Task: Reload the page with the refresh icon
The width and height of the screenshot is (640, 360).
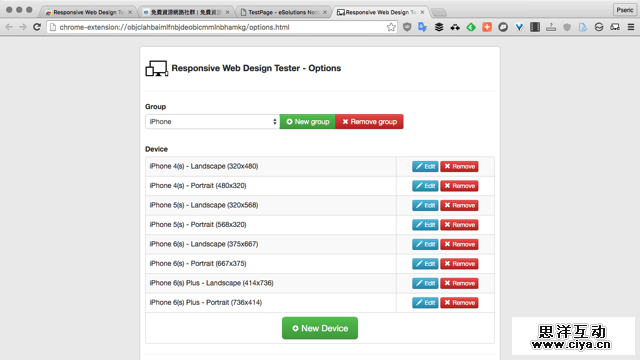Action: (x=37, y=27)
